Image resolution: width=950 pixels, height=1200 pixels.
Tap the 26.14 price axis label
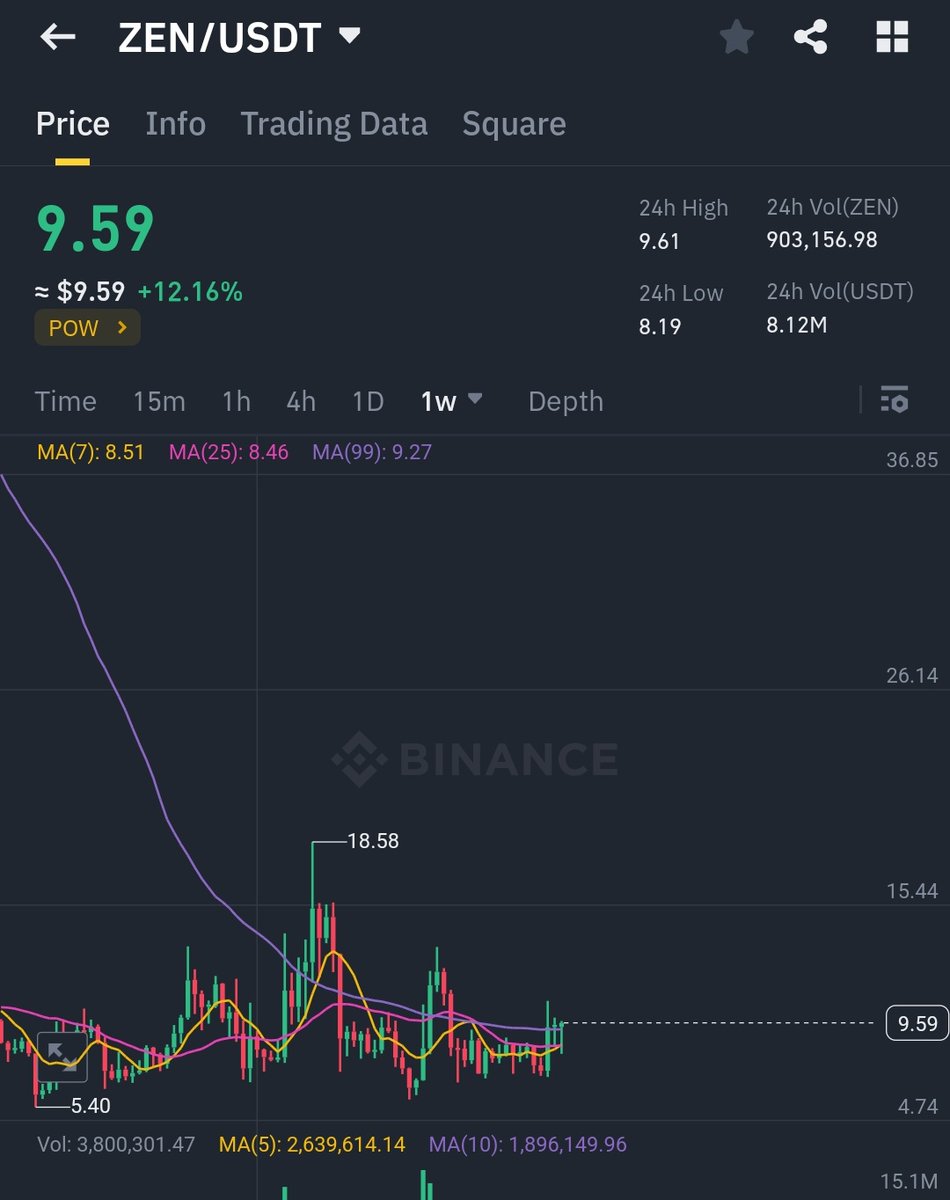912,676
